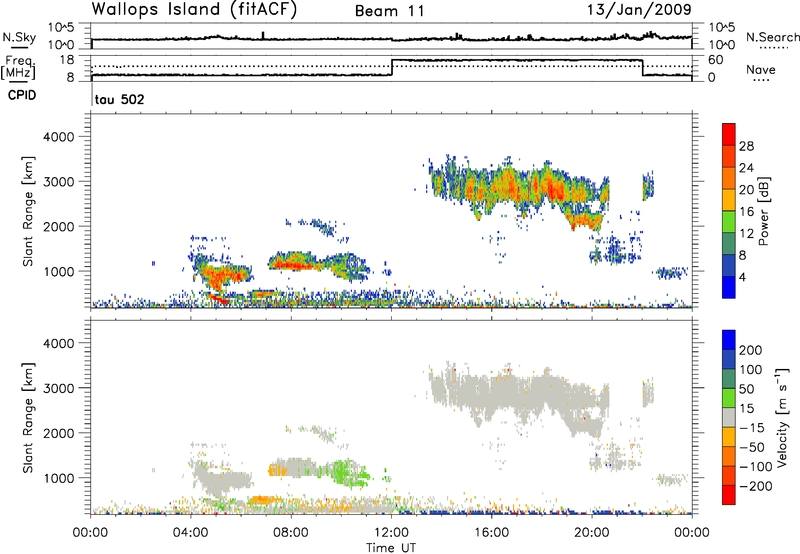800x554 pixels.
Task: Click the 'N.Sky' label
Action: click(19, 37)
